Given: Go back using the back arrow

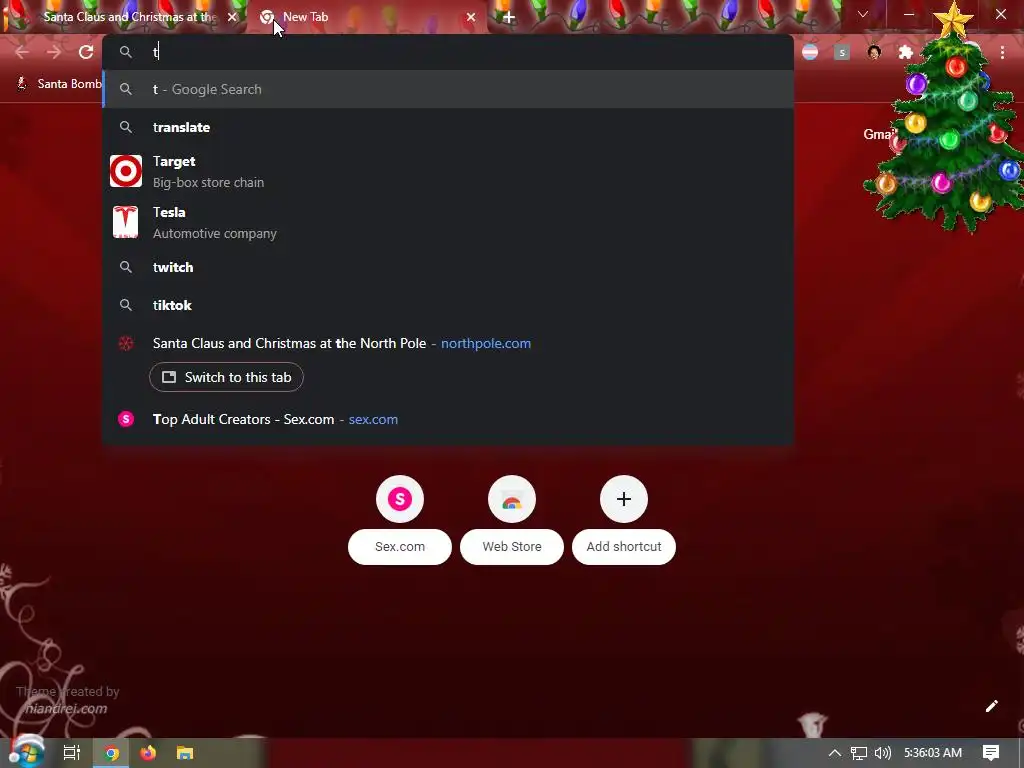Looking at the screenshot, I should pos(22,52).
